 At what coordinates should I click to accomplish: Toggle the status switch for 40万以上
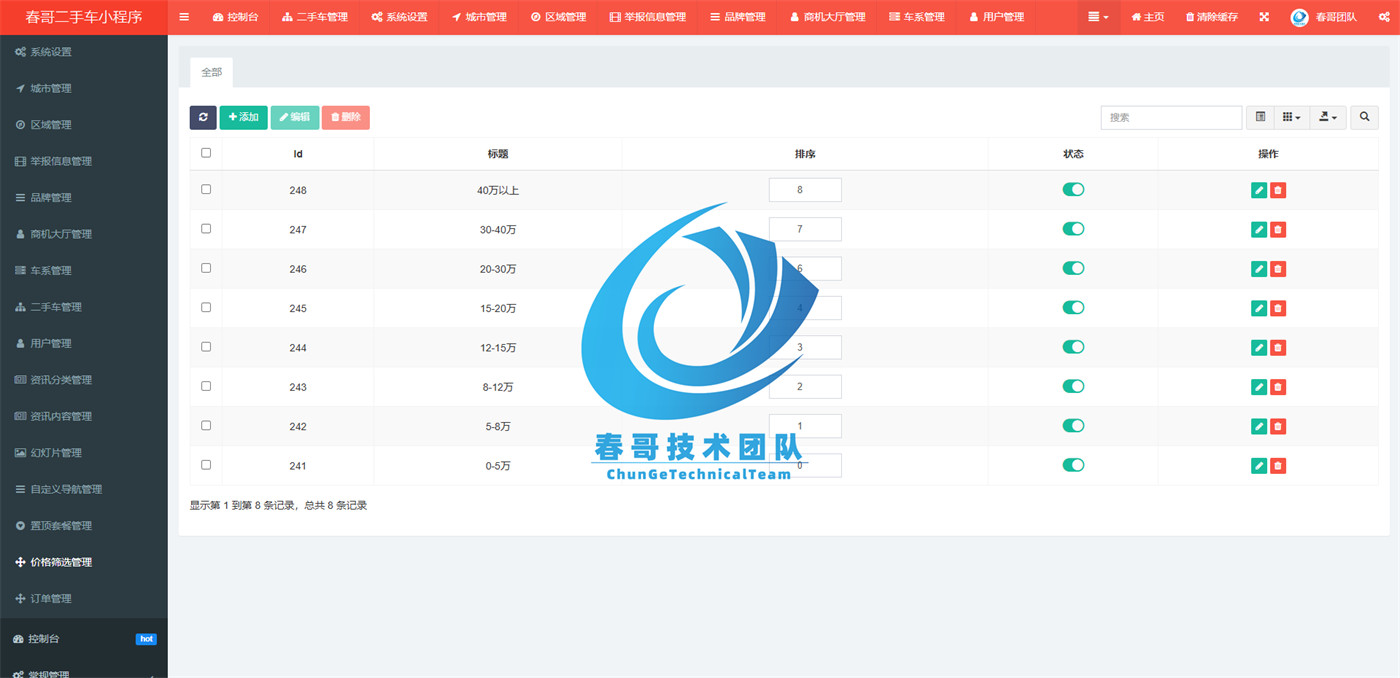[x=1073, y=189]
